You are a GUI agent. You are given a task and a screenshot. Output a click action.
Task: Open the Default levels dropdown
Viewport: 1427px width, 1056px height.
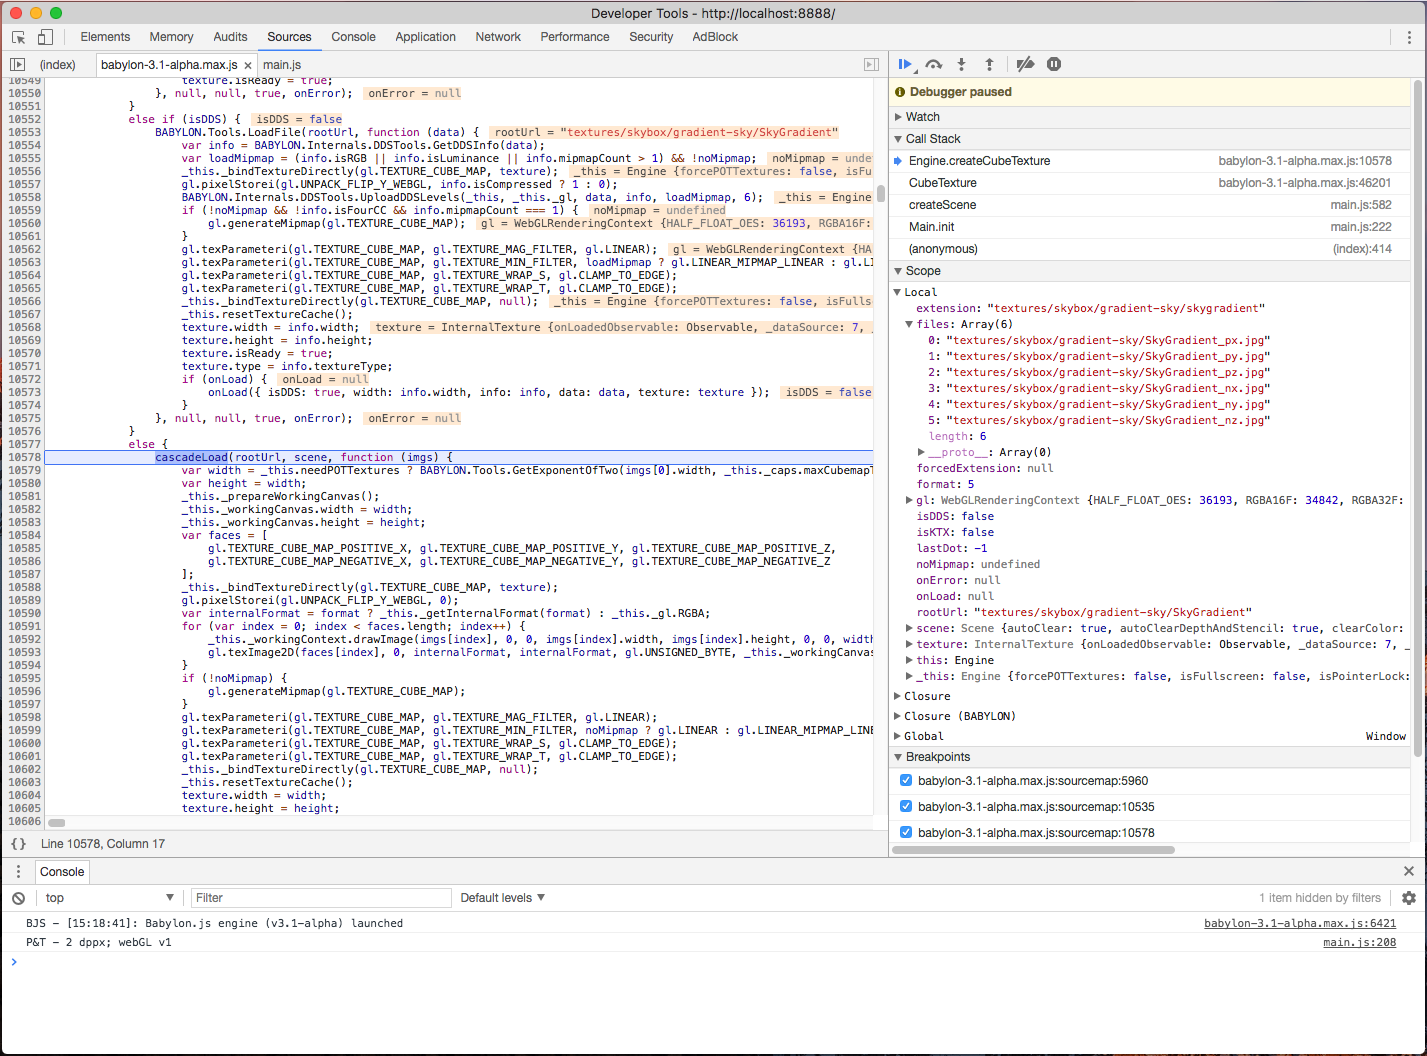pos(502,898)
